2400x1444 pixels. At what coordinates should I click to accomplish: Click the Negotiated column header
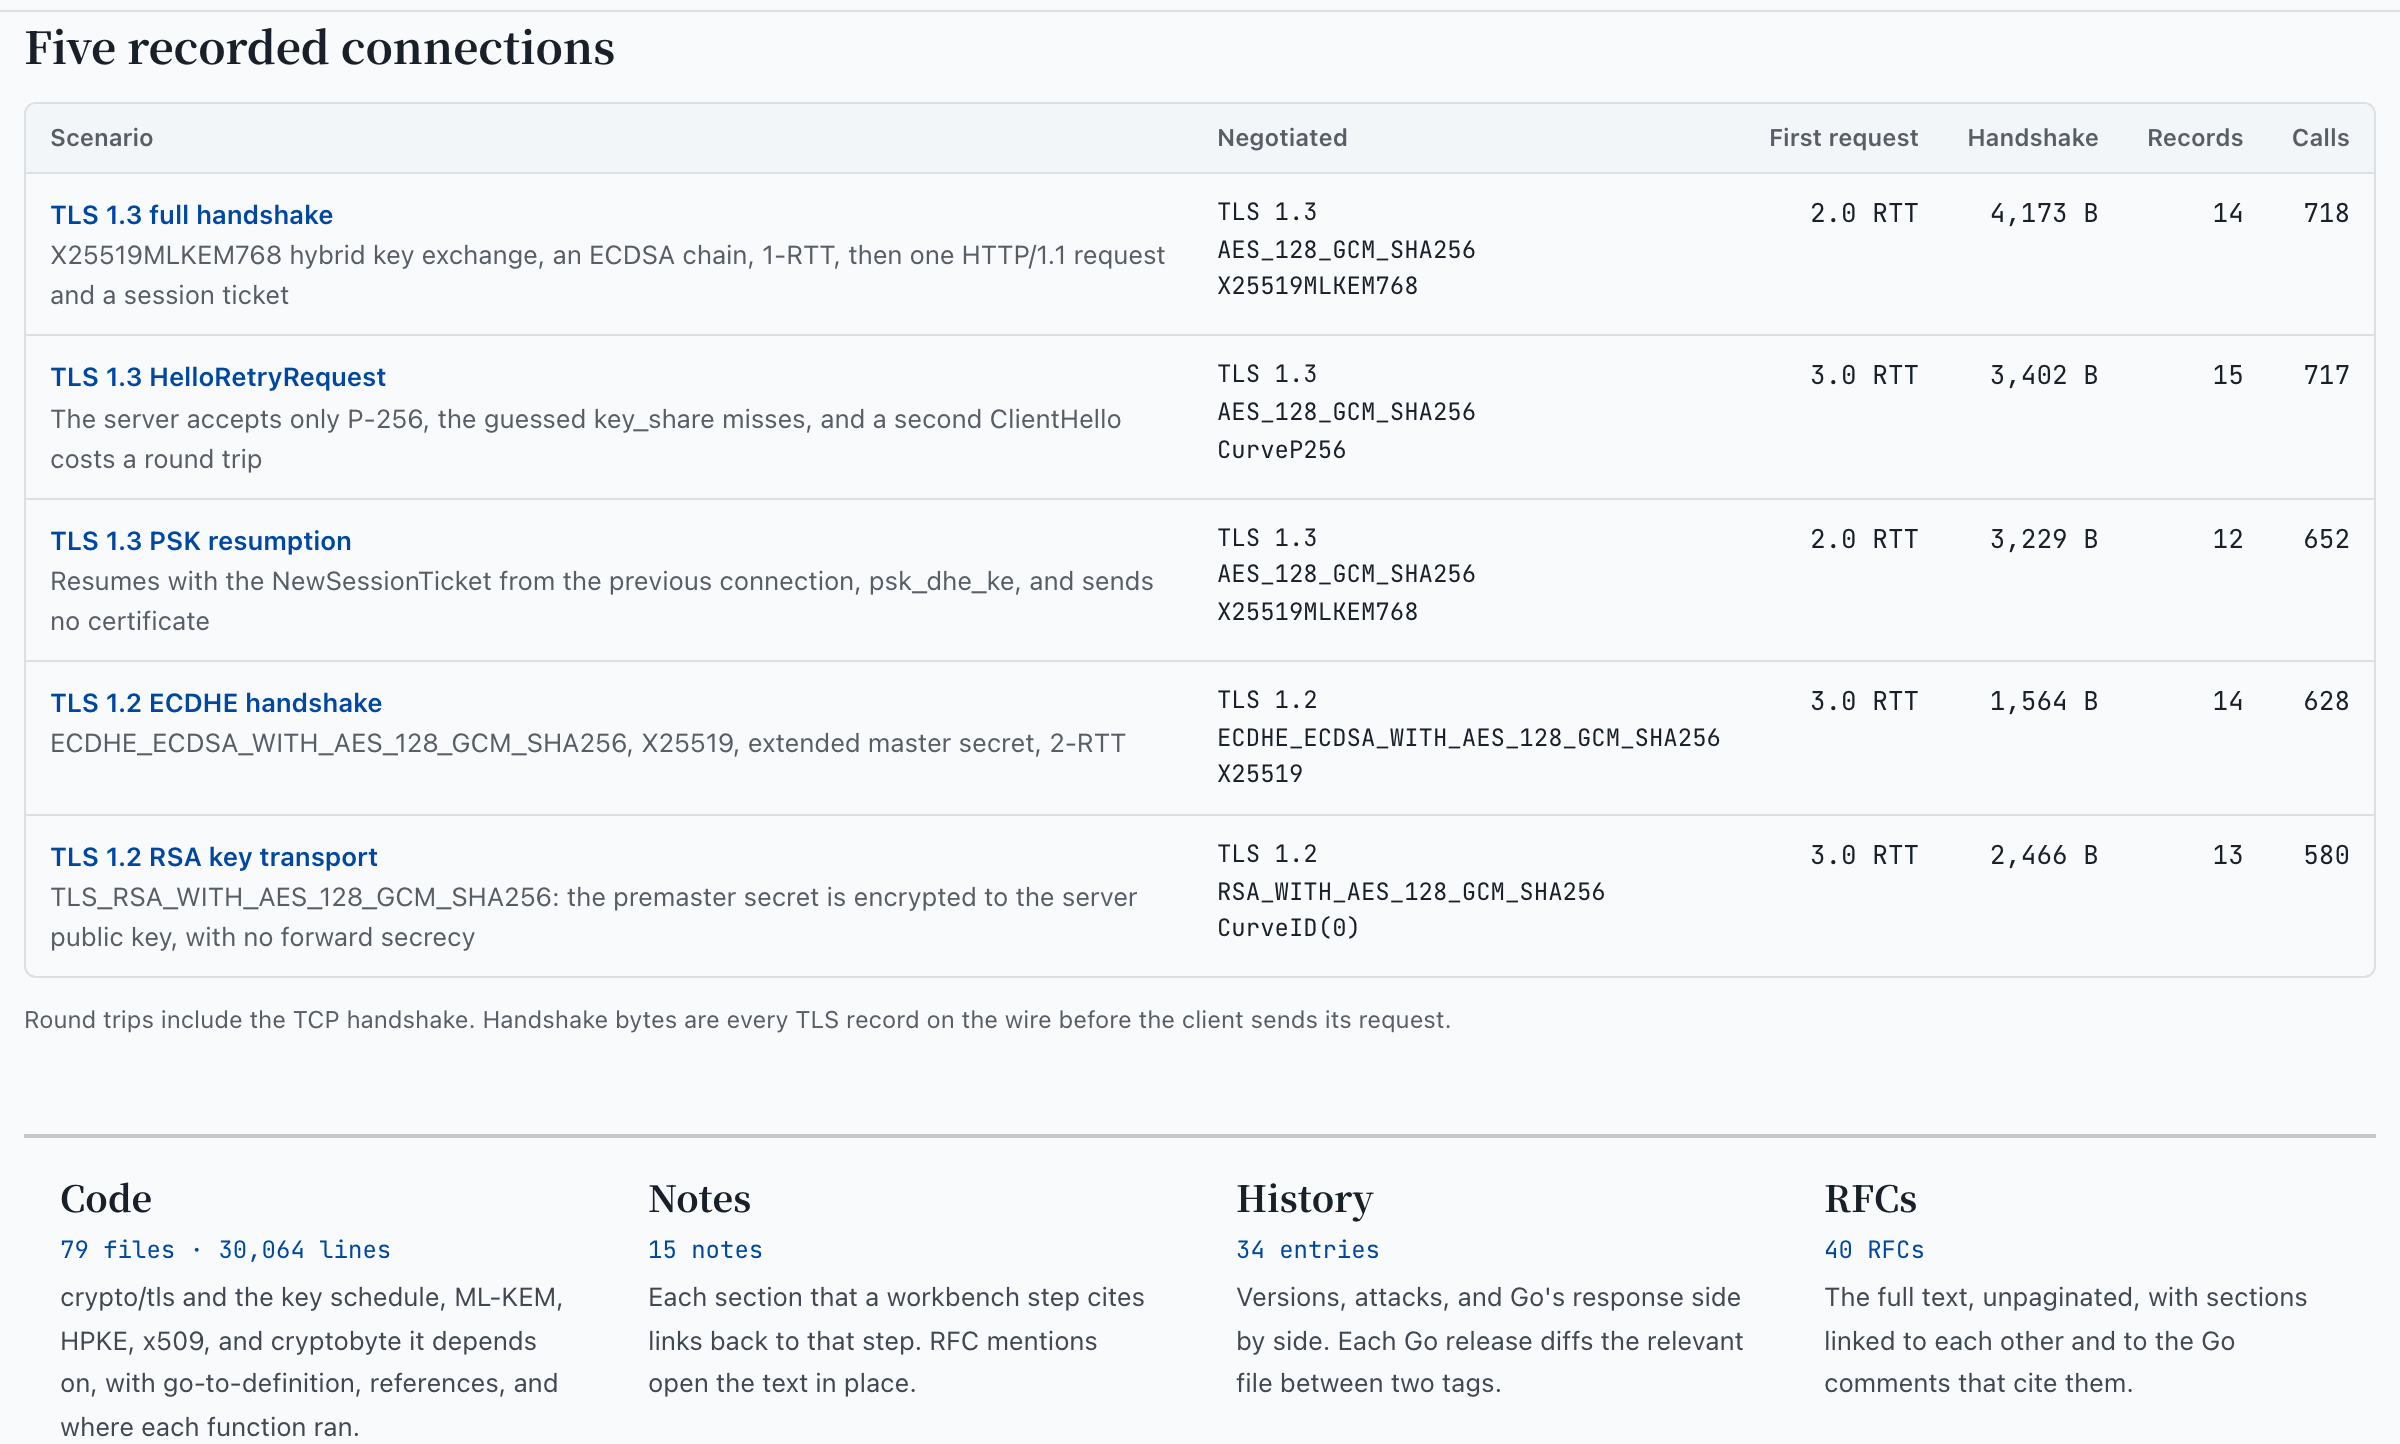[x=1282, y=138]
